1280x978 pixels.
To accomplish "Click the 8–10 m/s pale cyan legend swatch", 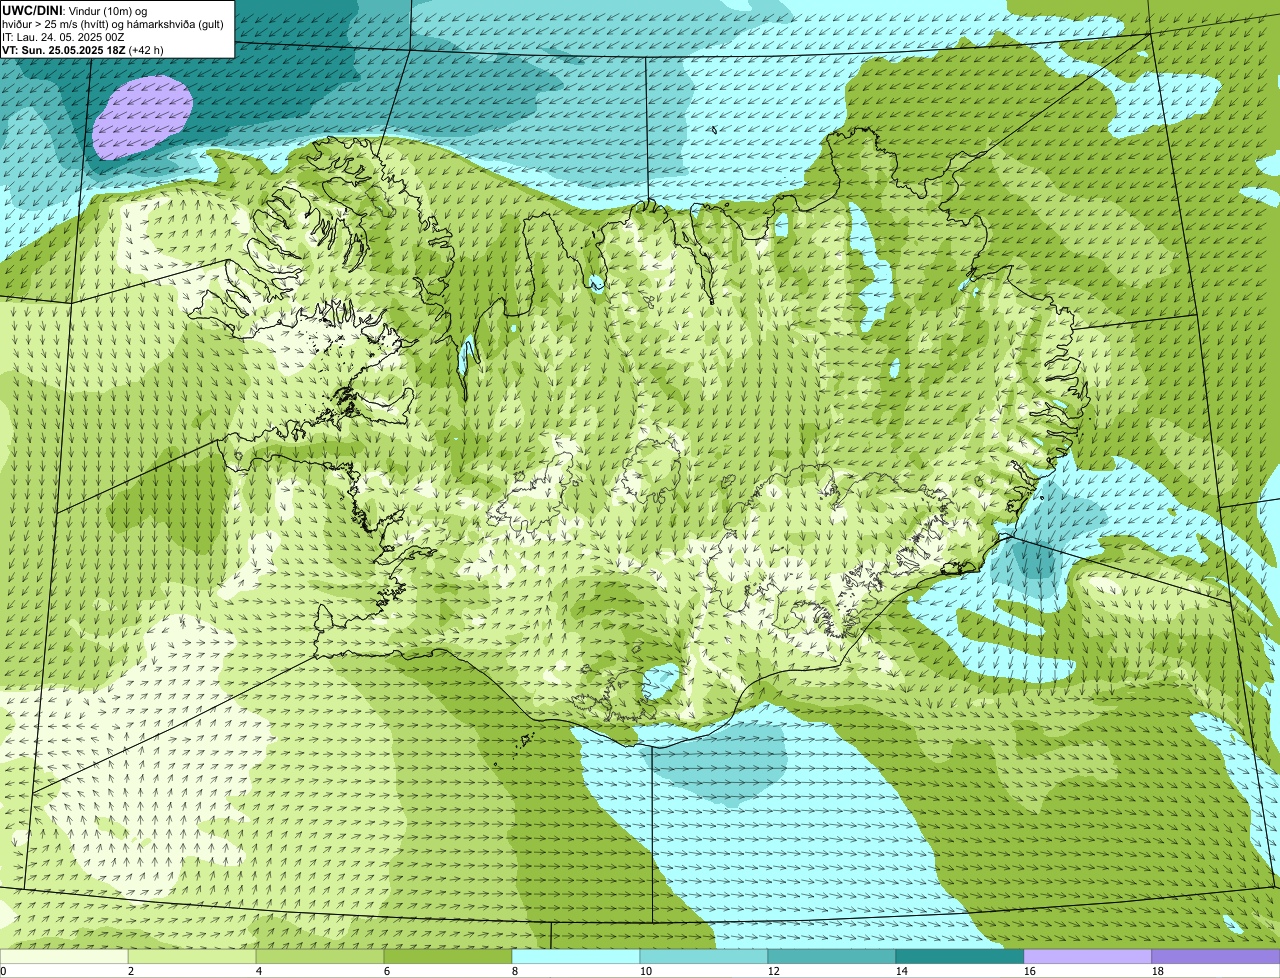I will point(576,956).
